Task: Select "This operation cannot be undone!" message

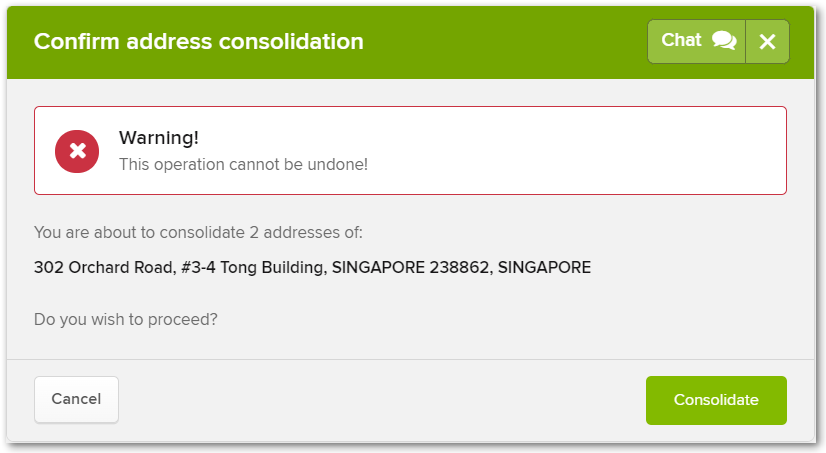Action: pyautogui.click(x=243, y=164)
